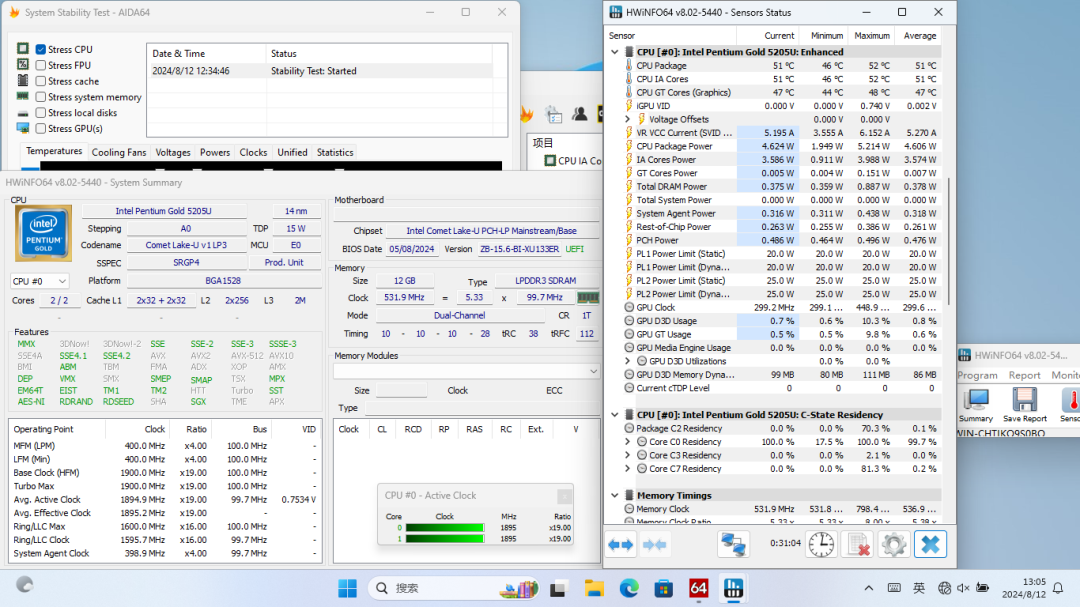1080x607 pixels.
Task: Enable Stress system memory checkbox
Action: tap(41, 97)
